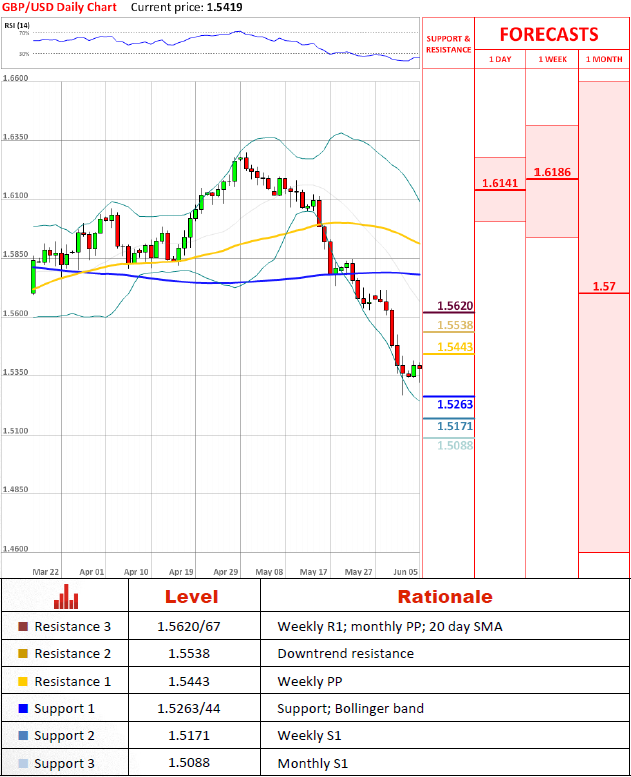Click the Resistance 1 yellow color swatch
Viewport: 631px width, 777px height.
pyautogui.click(x=23, y=681)
